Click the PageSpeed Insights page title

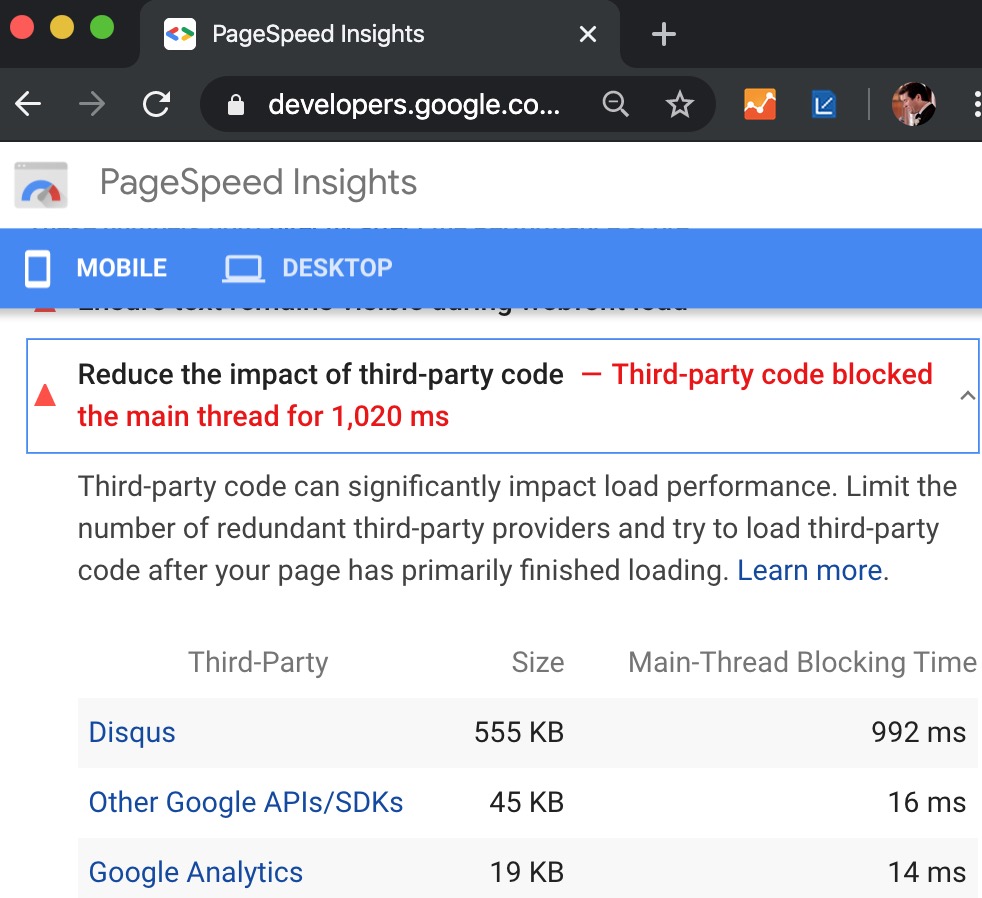point(258,183)
